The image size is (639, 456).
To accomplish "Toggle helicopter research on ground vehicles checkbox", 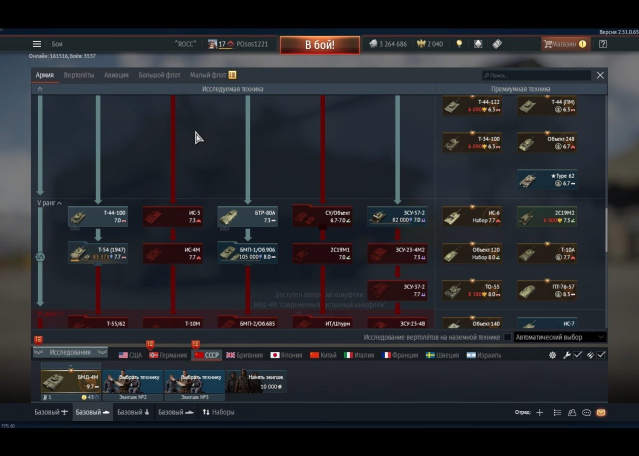I will [507, 337].
